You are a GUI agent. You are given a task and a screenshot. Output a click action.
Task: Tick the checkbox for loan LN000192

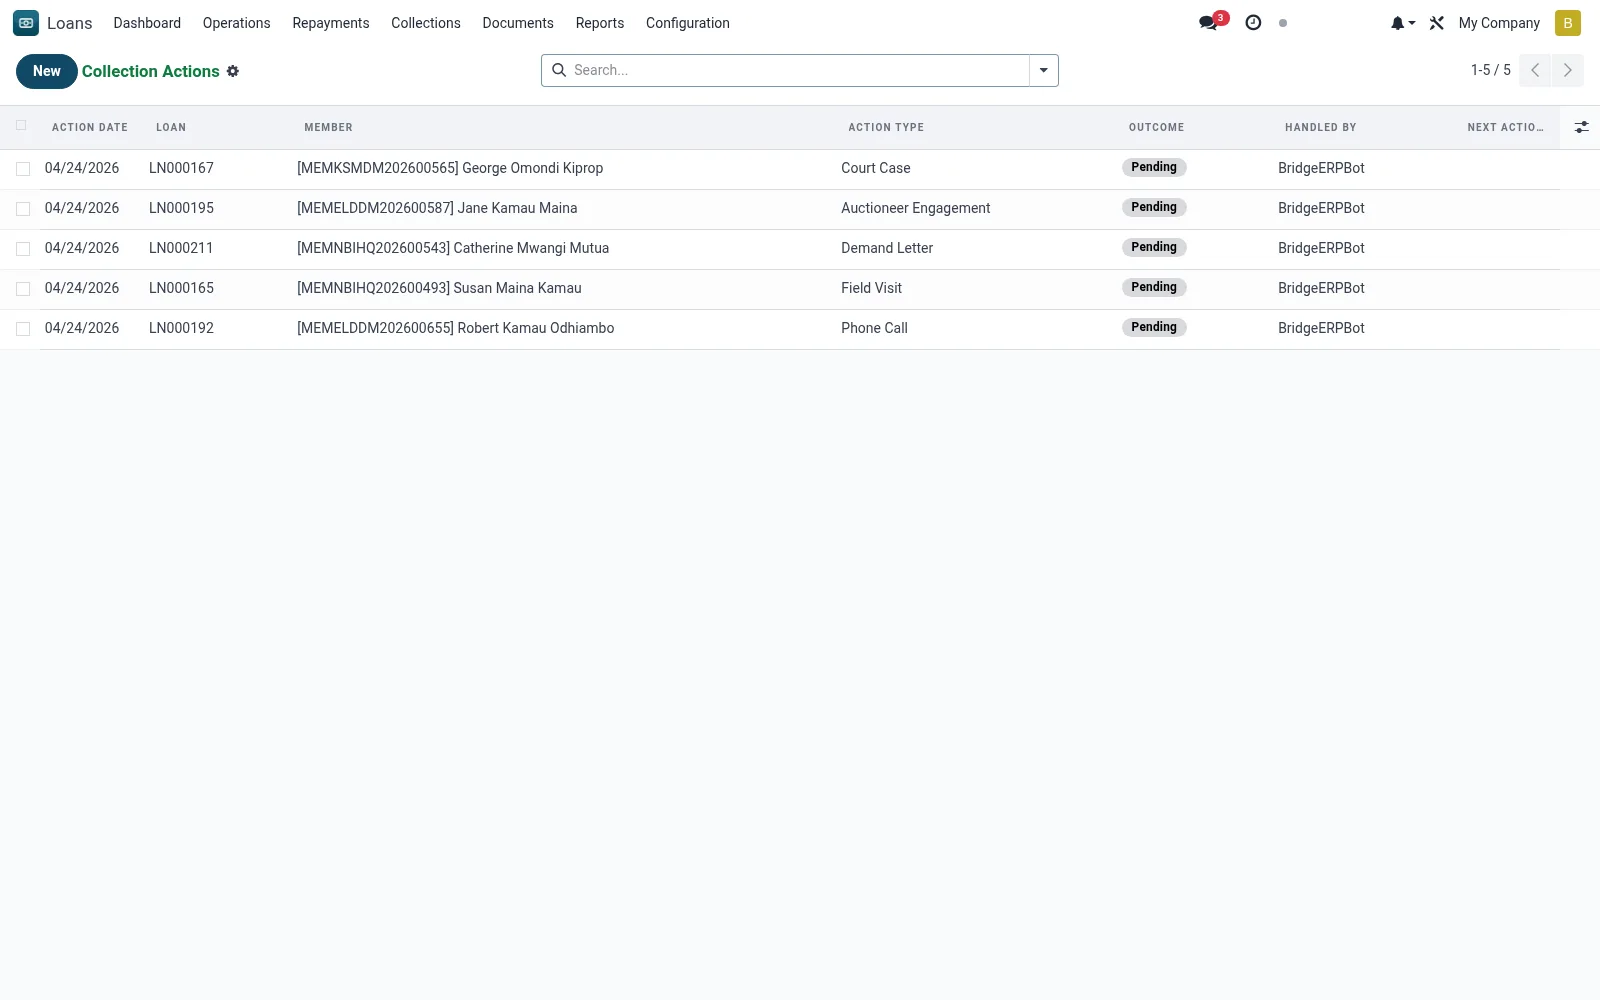tap(23, 329)
